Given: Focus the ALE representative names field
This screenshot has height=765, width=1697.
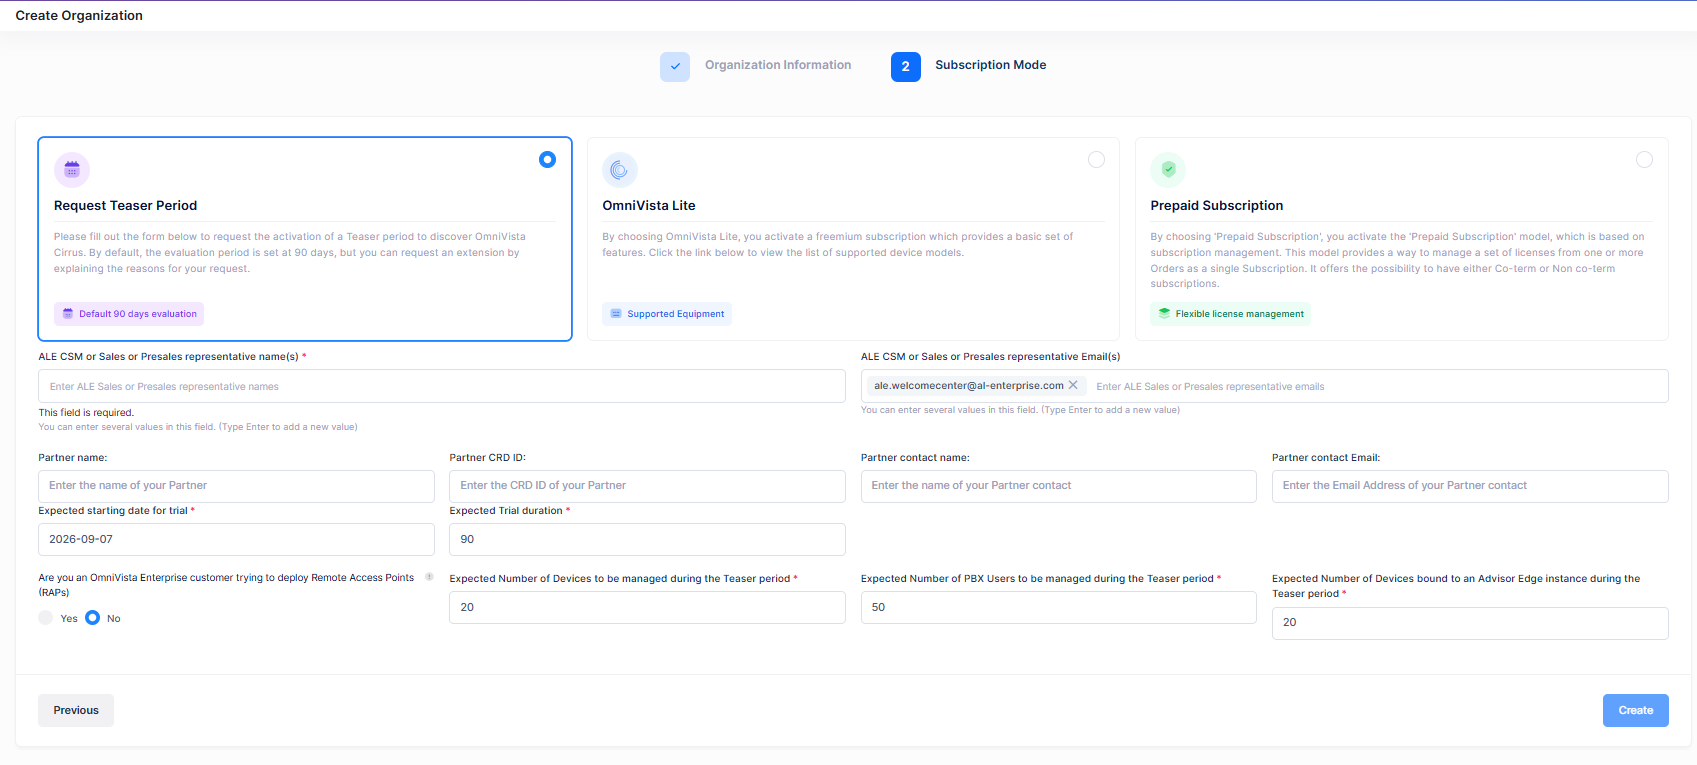Looking at the screenshot, I should (442, 386).
